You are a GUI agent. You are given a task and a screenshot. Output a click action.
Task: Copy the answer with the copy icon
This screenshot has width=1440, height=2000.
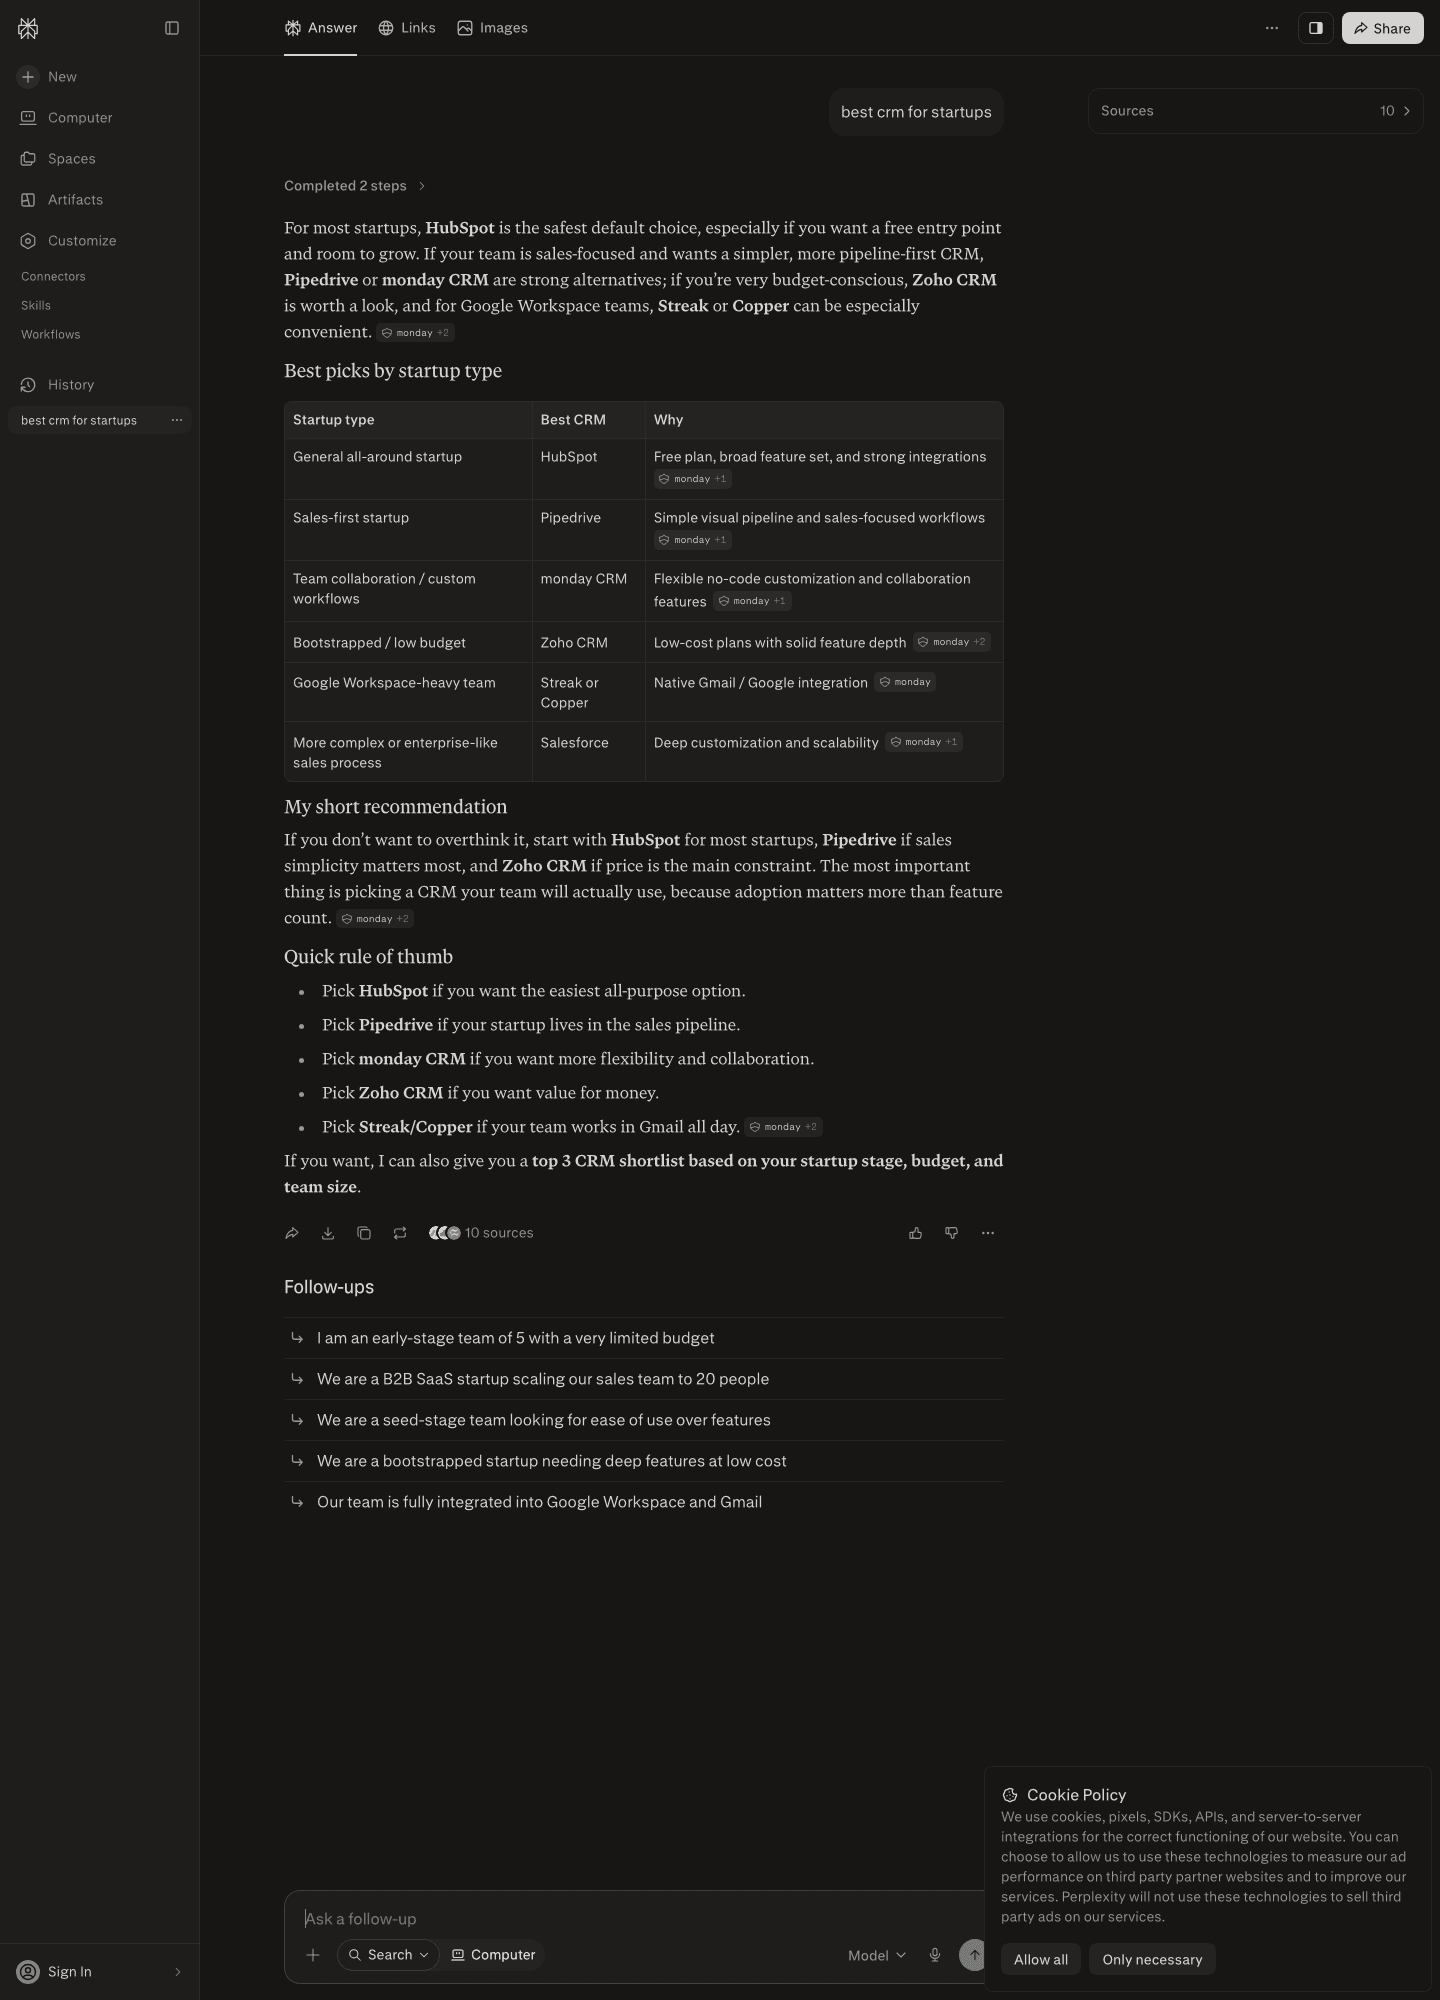point(364,1233)
